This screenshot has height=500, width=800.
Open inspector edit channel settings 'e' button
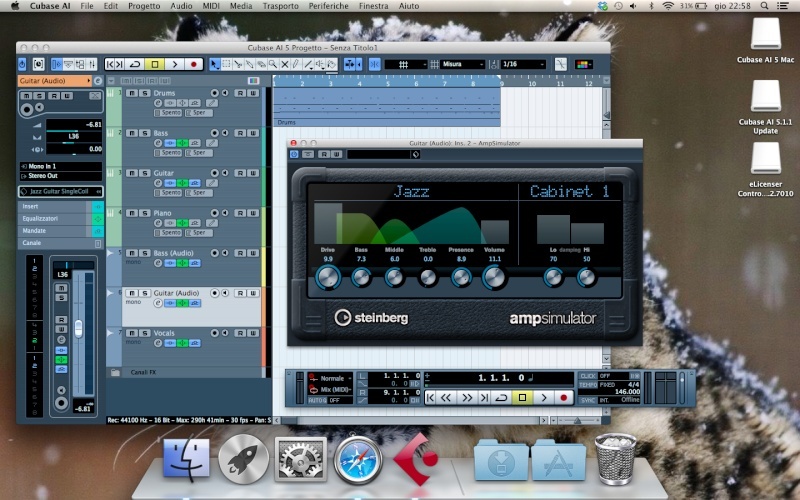[x=98, y=81]
